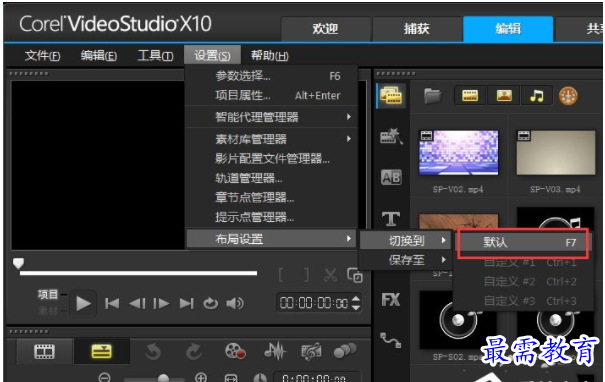The image size is (605, 382).
Task: Expand Layout Settings (布局设置) submenu
Action: tap(272, 239)
